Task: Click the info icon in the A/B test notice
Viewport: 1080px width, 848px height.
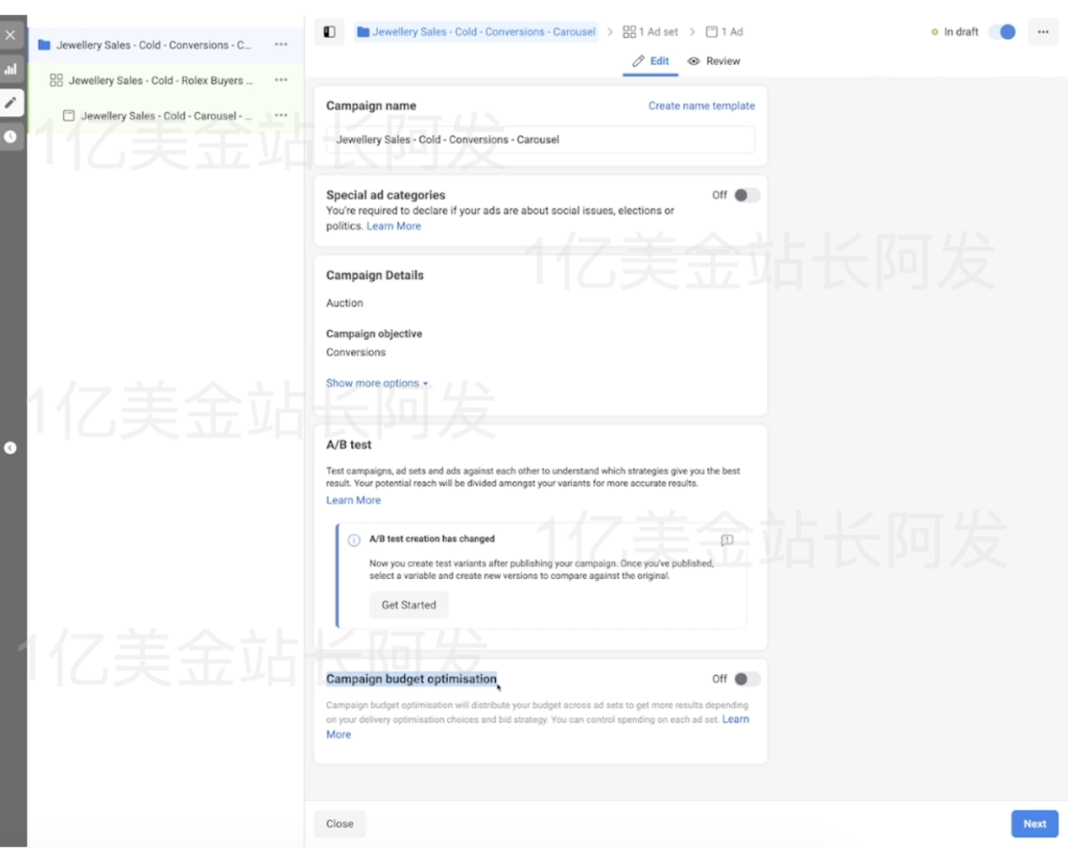Action: coord(353,539)
